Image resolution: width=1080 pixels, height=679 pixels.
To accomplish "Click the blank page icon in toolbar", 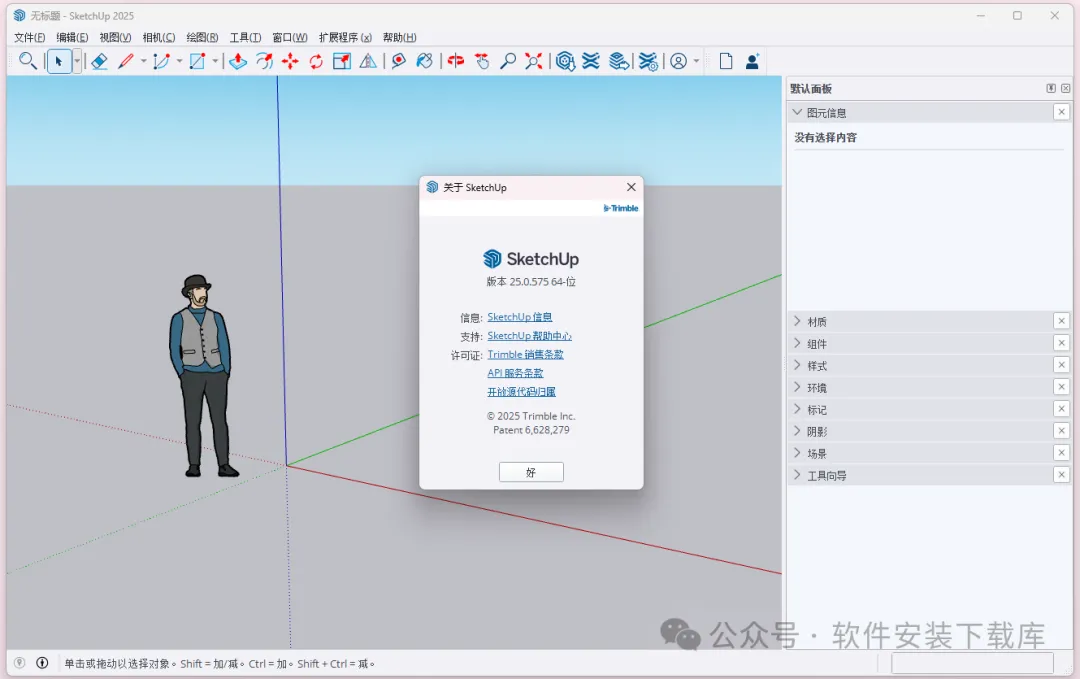I will 726,61.
